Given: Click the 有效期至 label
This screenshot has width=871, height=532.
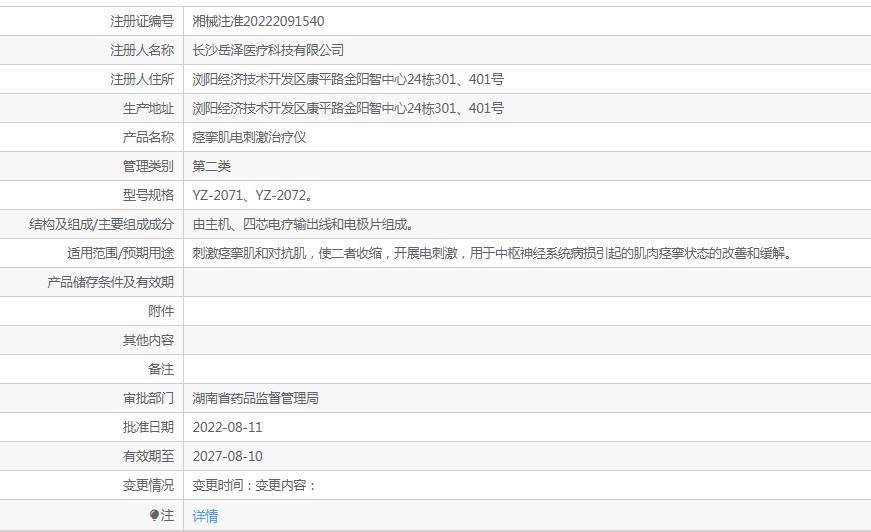Looking at the screenshot, I should point(148,456).
